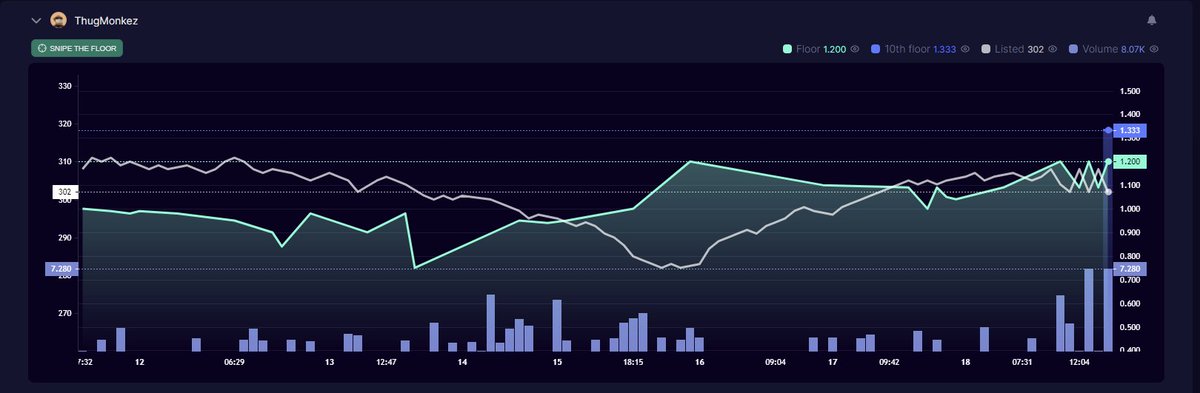The width and height of the screenshot is (1200, 393).
Task: Click the 10th floor 1.333 legend label
Action: (x=920, y=48)
